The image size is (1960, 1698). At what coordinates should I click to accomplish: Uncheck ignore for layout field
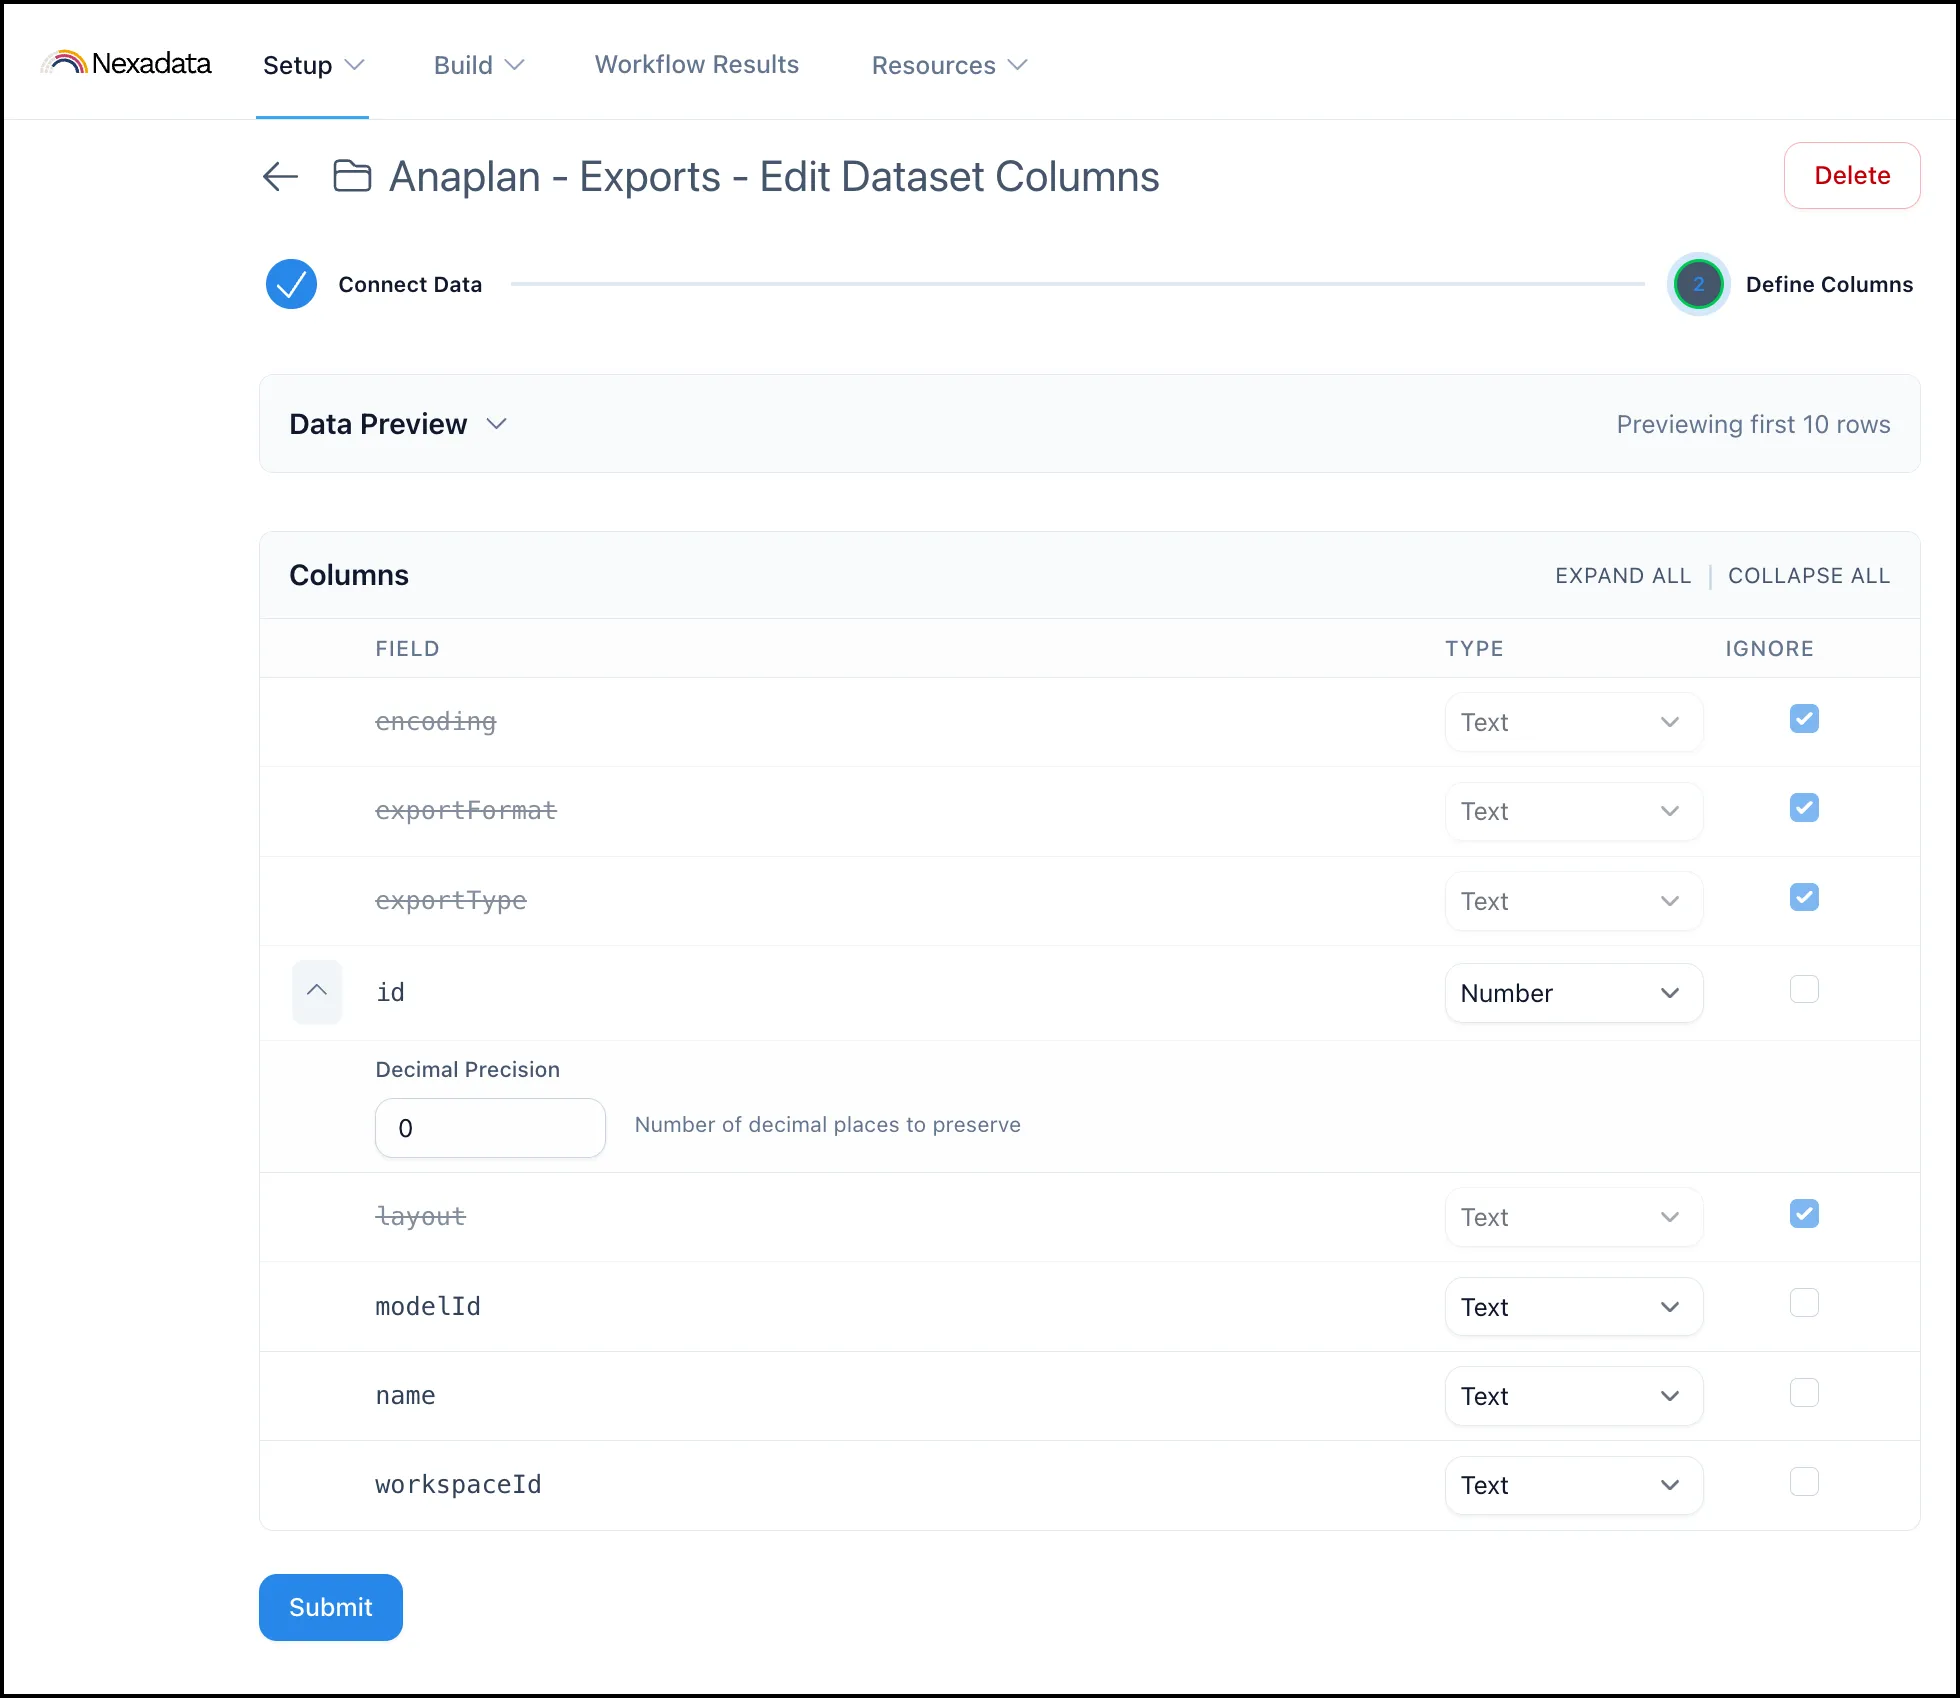tap(1804, 1214)
